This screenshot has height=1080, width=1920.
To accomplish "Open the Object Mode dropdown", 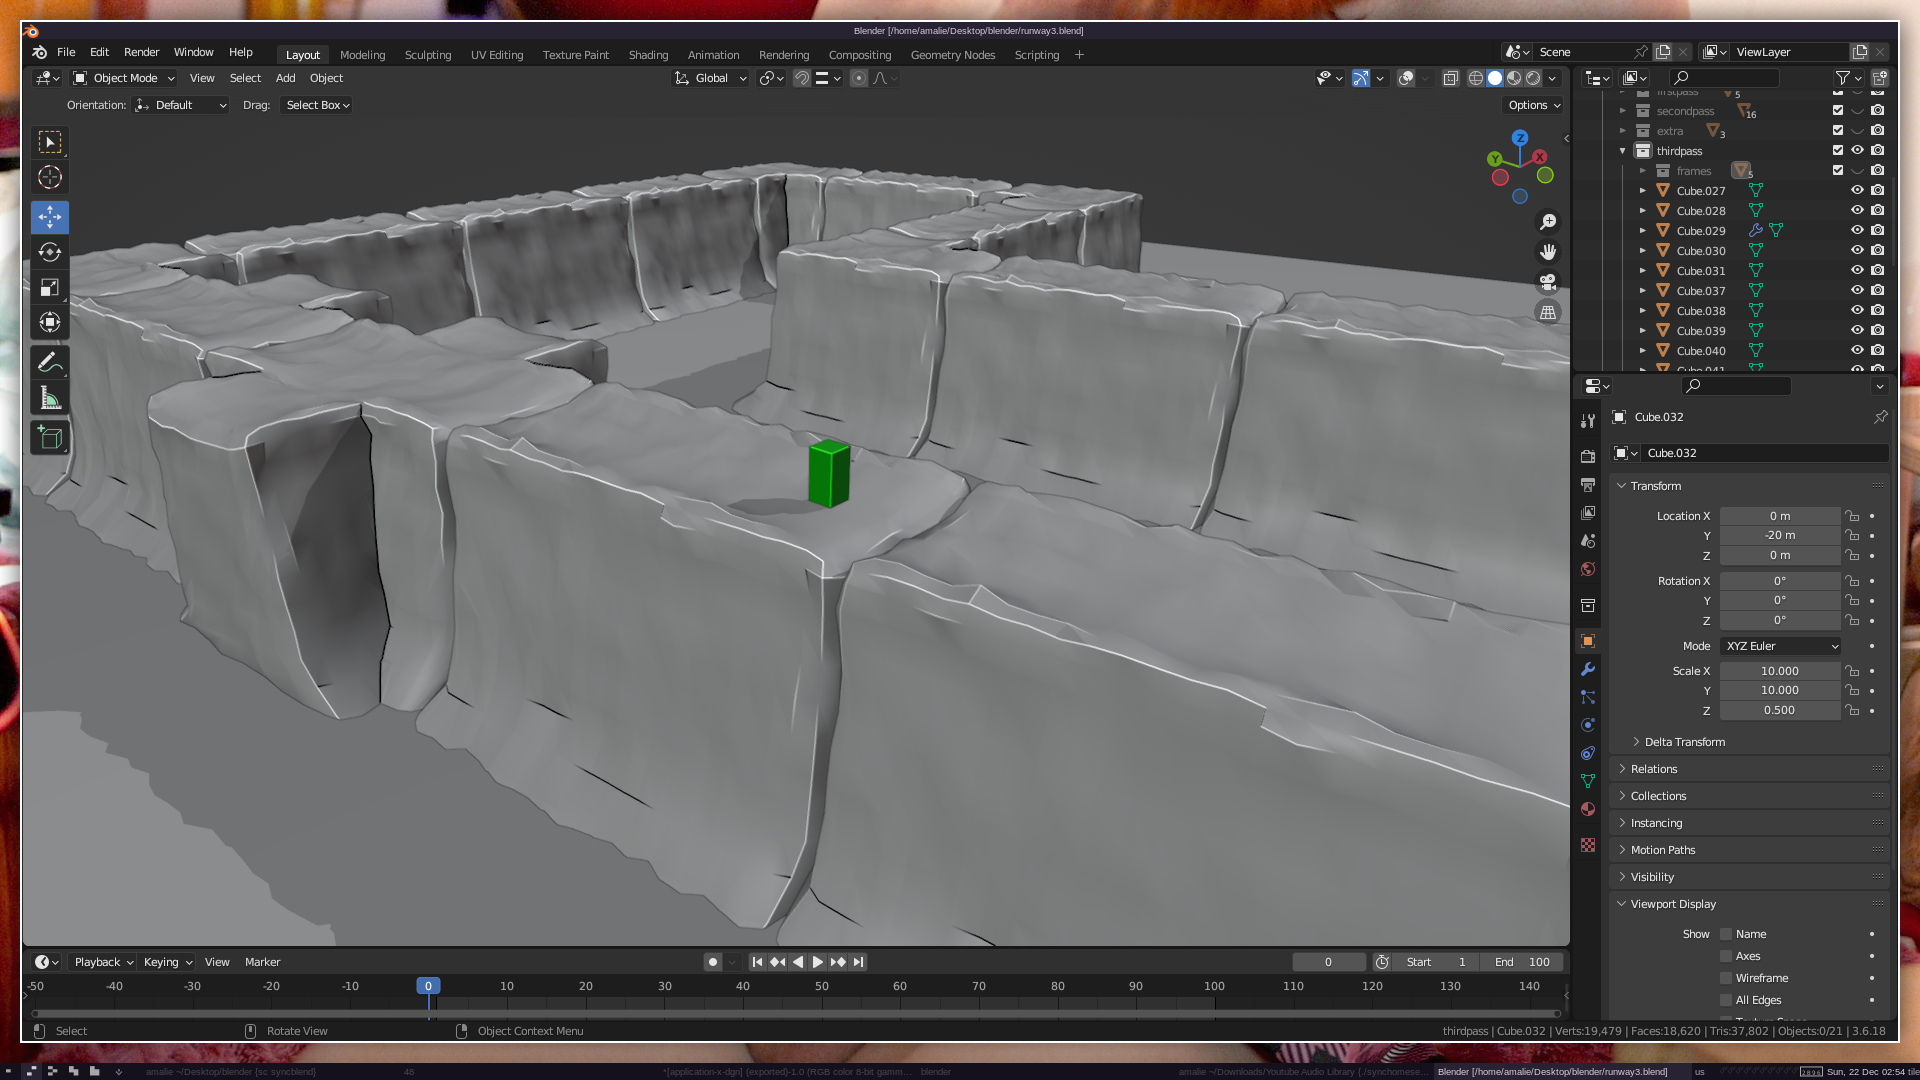I will 124,78.
